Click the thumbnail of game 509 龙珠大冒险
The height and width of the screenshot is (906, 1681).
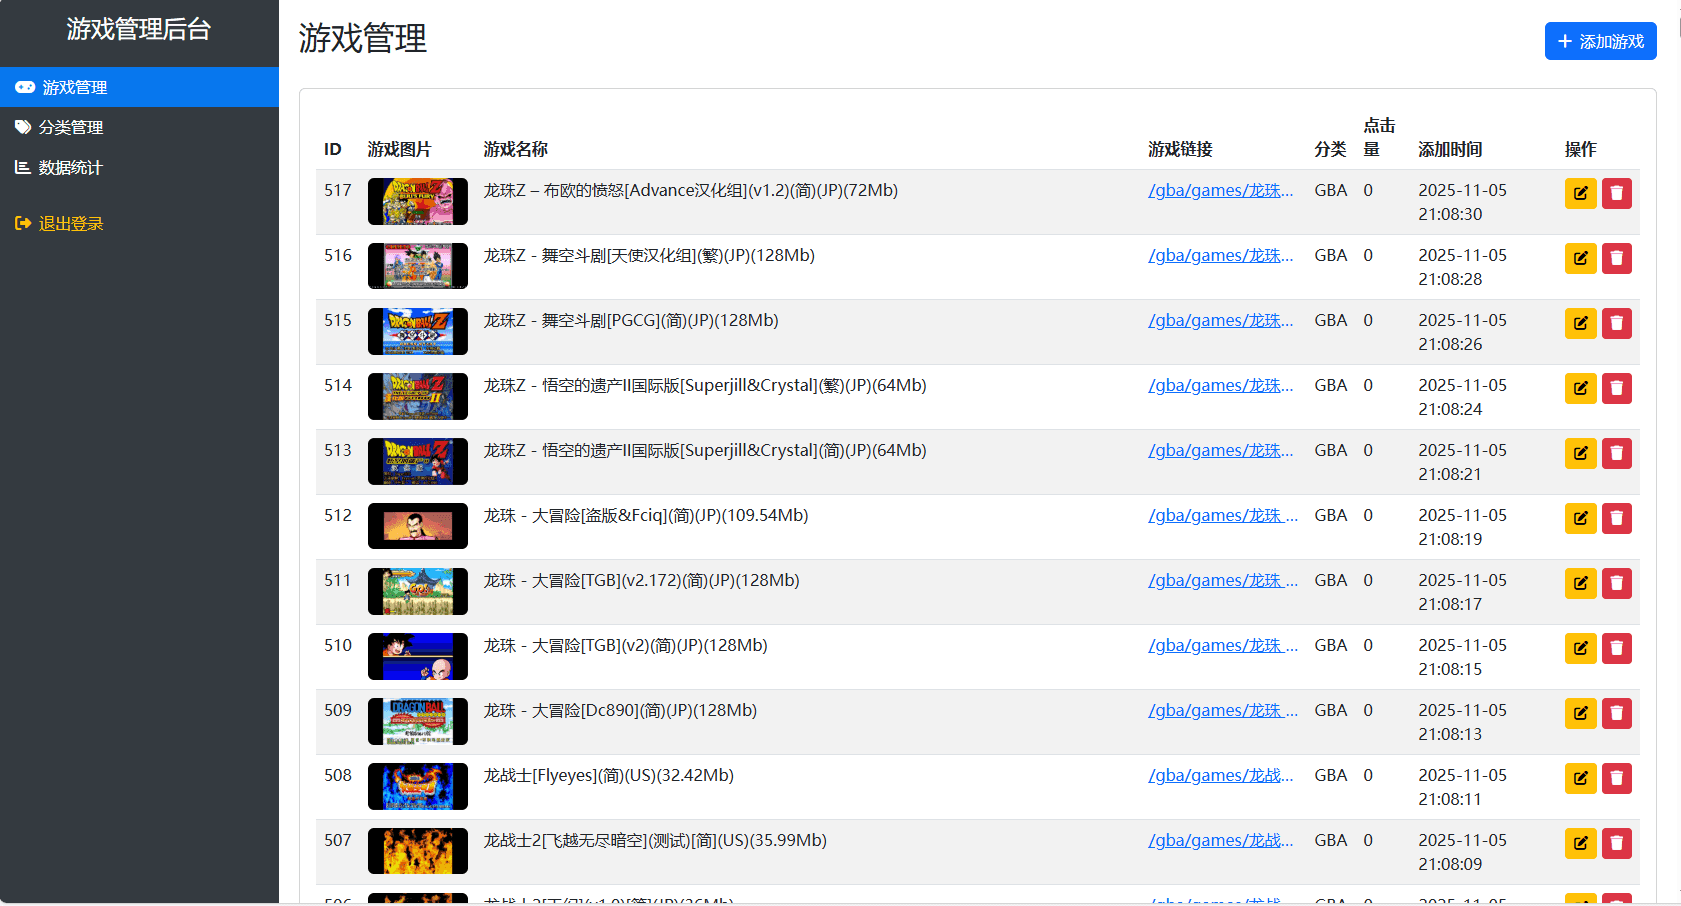tap(417, 721)
